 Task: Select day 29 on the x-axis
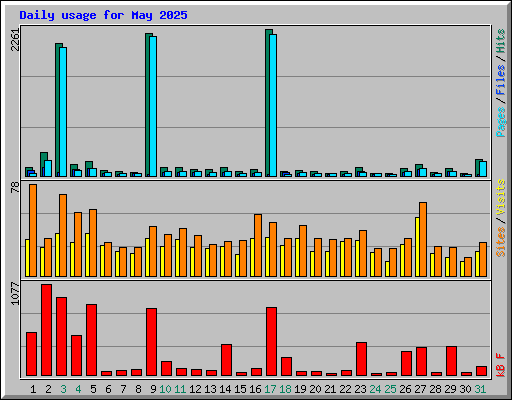pyautogui.click(x=450, y=389)
